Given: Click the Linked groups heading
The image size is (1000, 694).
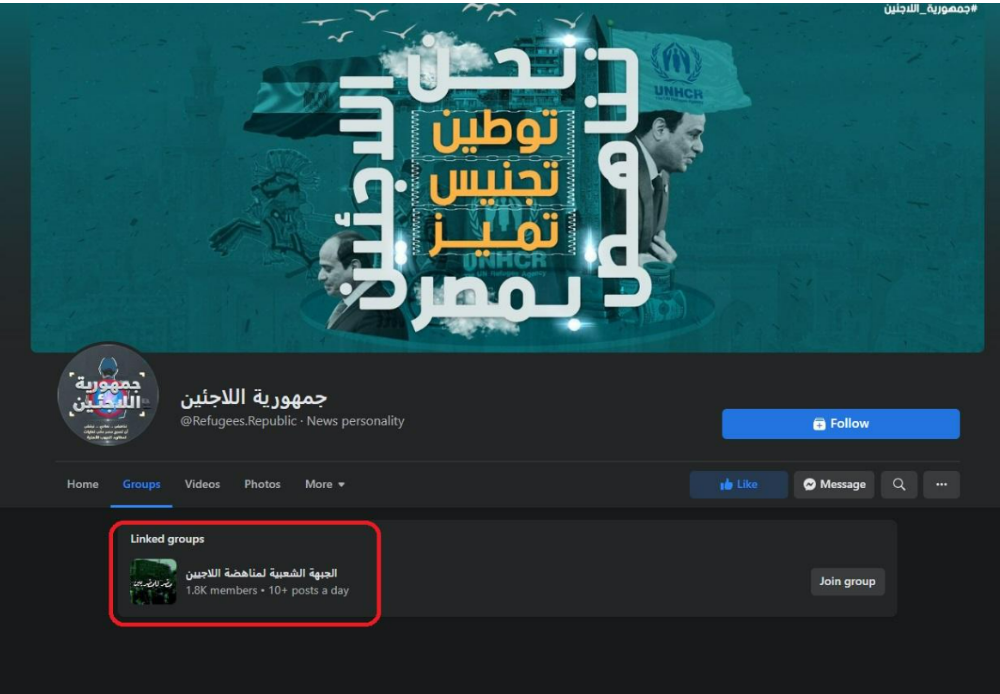Looking at the screenshot, I should pos(167,539).
